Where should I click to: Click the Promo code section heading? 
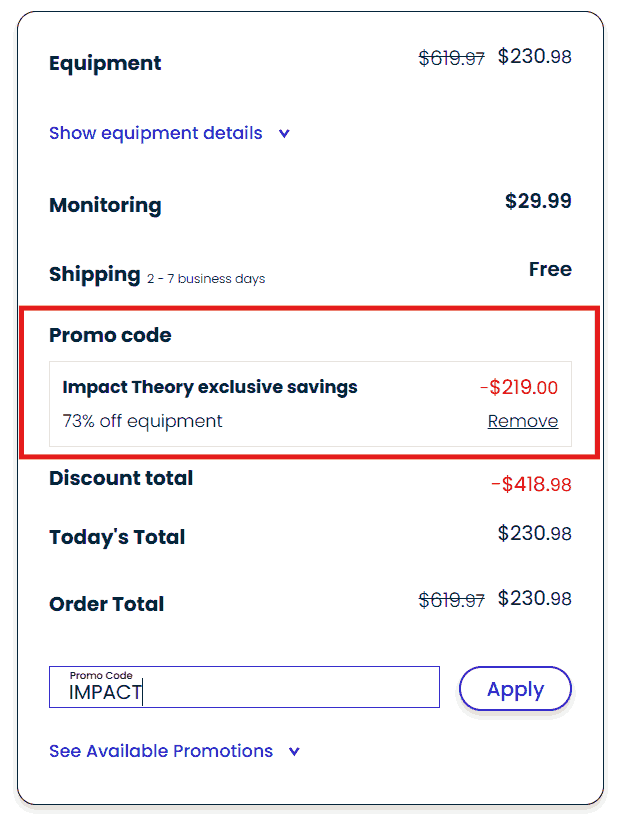[110, 335]
